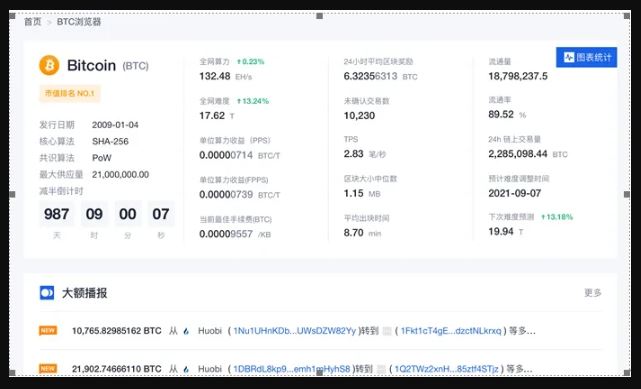Screen dimensions: 641x389
Task: Click the Huobi drop icon in second transfer
Action: 186,369
